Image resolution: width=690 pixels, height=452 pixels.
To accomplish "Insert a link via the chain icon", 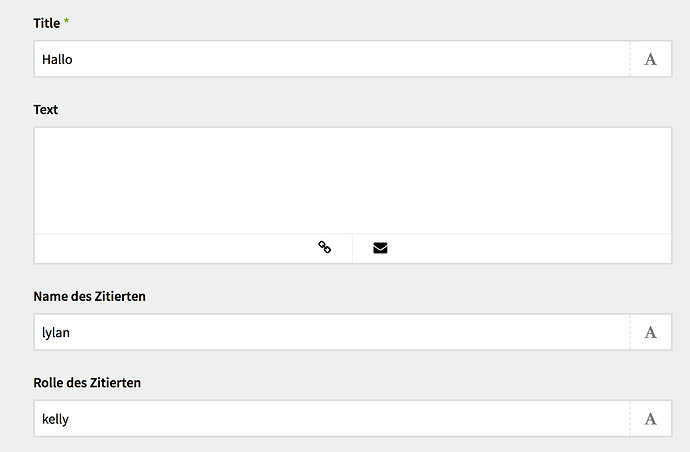I will coord(324,248).
